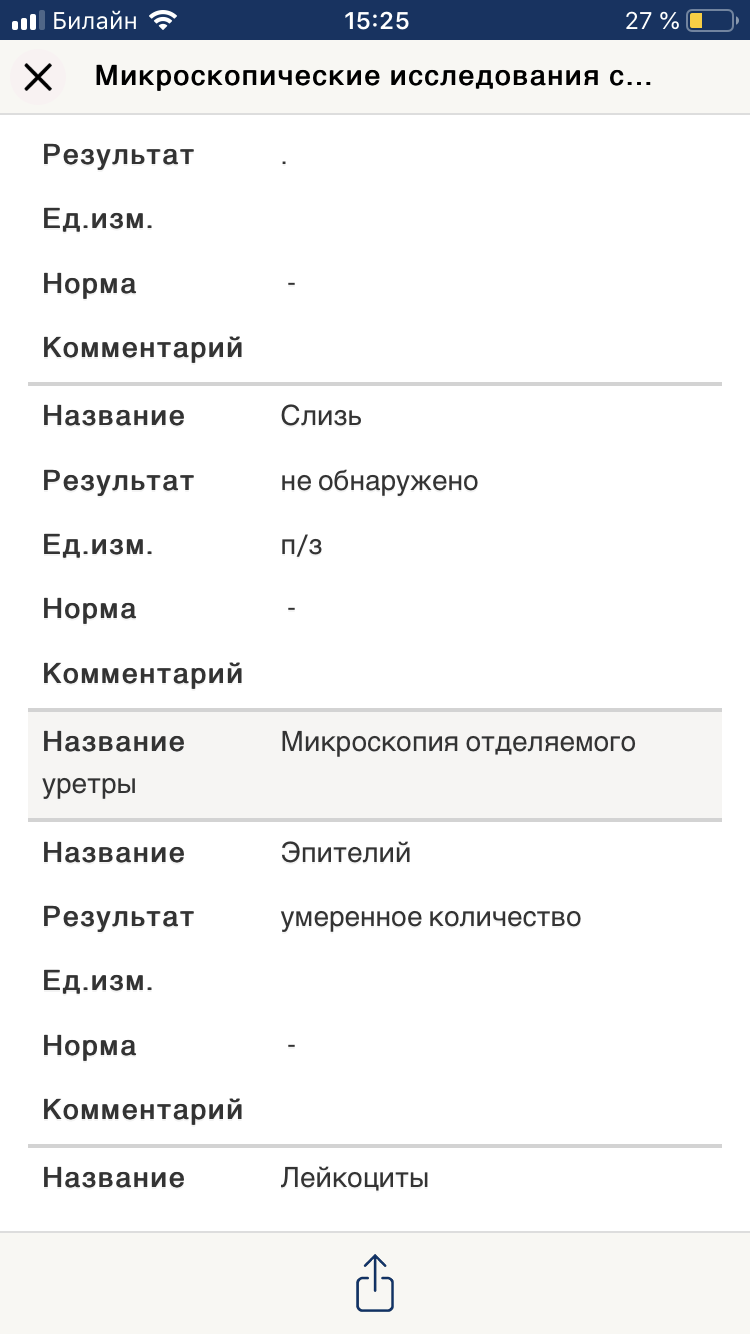Tap the Название label beside Слизь
750x1334 pixels.
click(x=113, y=416)
